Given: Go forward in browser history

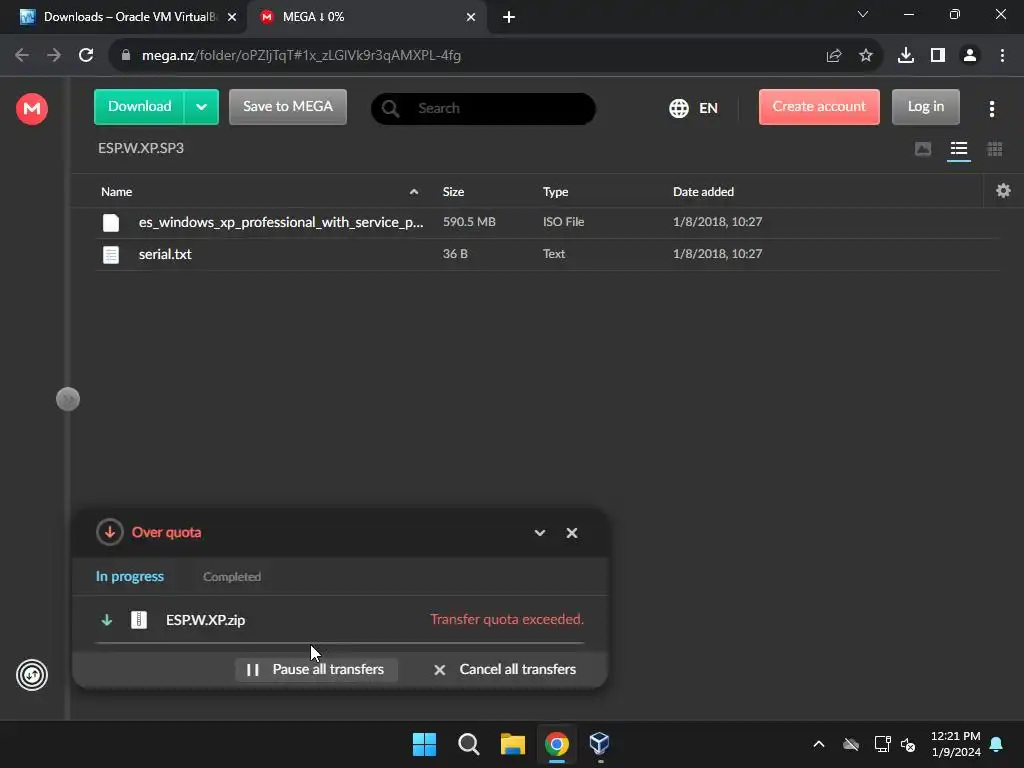Looking at the screenshot, I should (x=54, y=56).
